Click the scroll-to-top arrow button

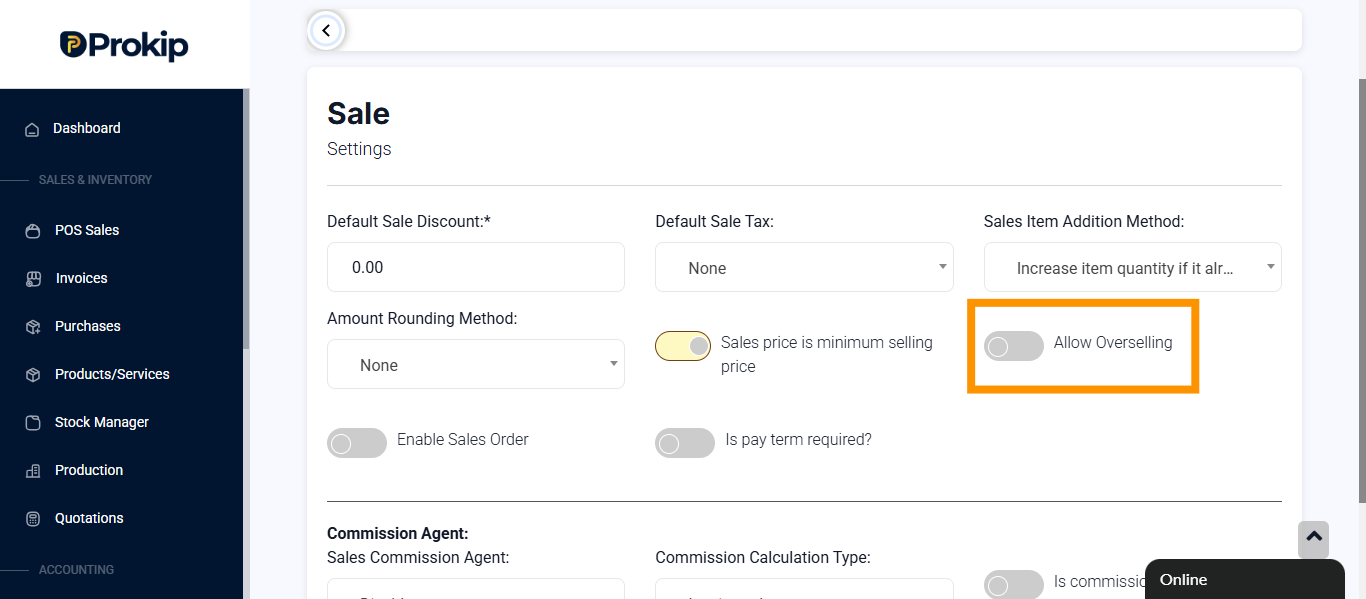click(1314, 540)
